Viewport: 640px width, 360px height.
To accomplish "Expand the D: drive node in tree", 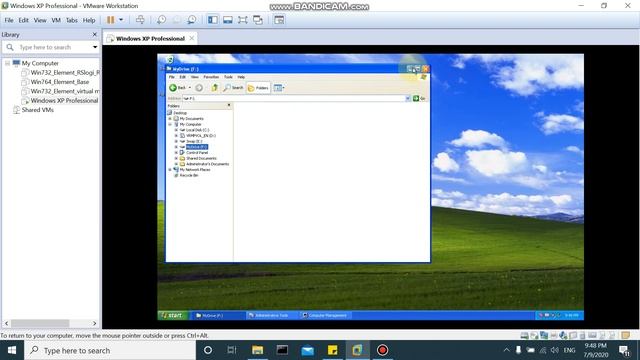I will (176, 136).
